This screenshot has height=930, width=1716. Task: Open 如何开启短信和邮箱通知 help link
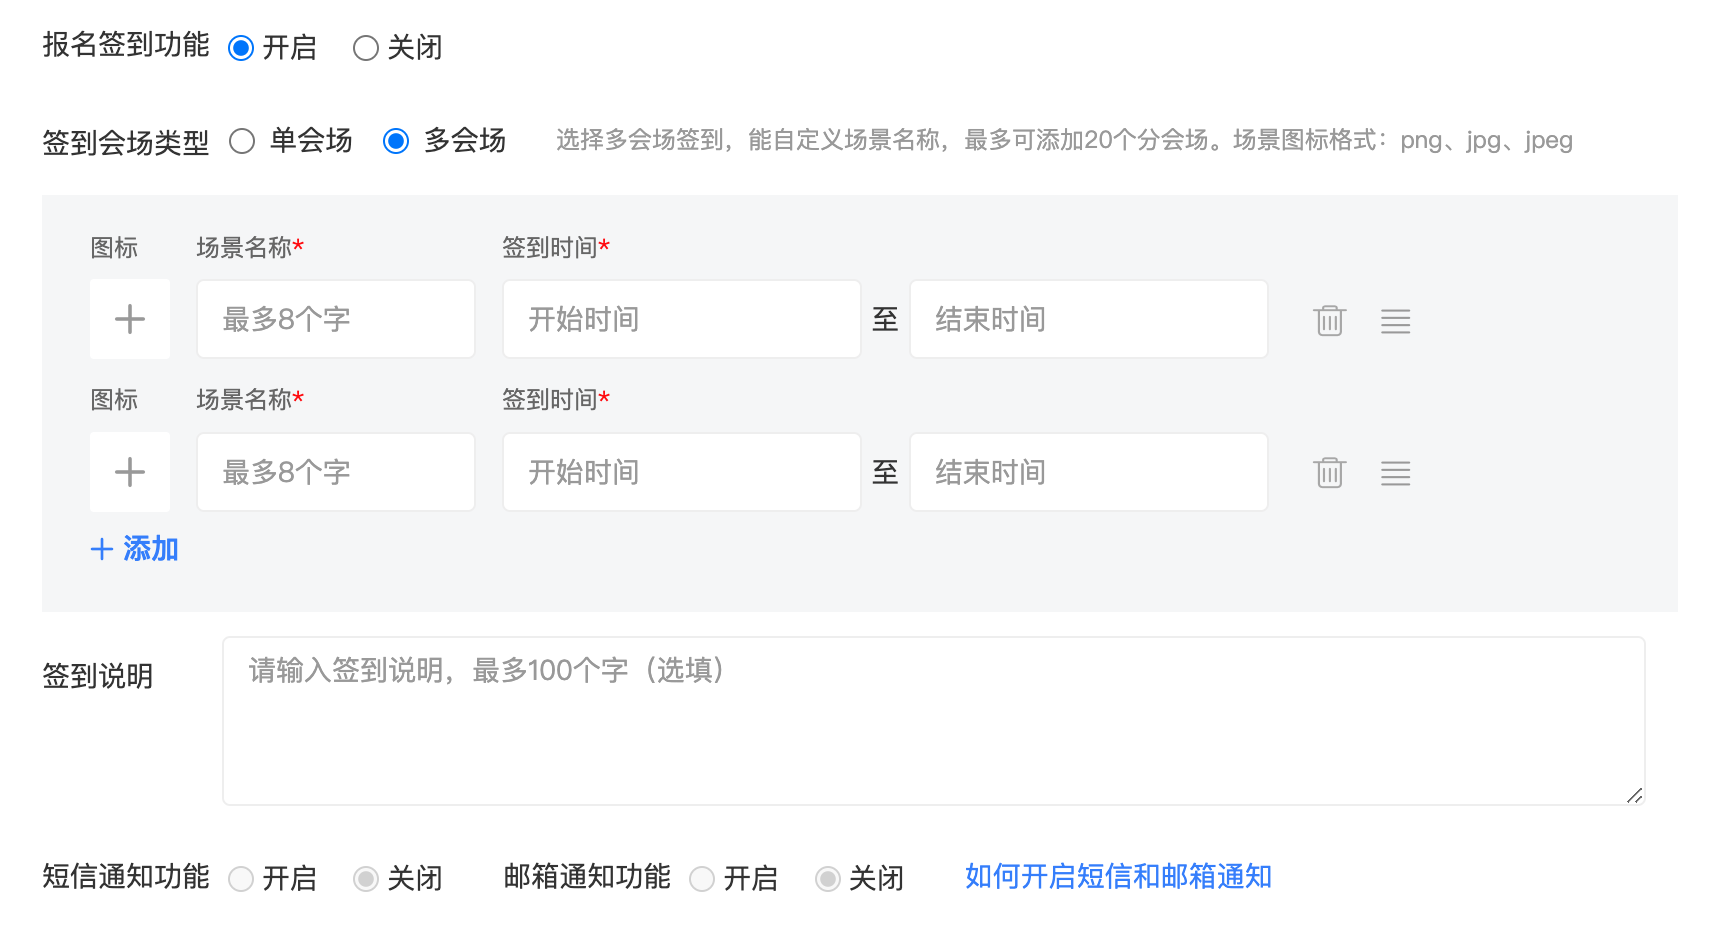coord(1118,877)
